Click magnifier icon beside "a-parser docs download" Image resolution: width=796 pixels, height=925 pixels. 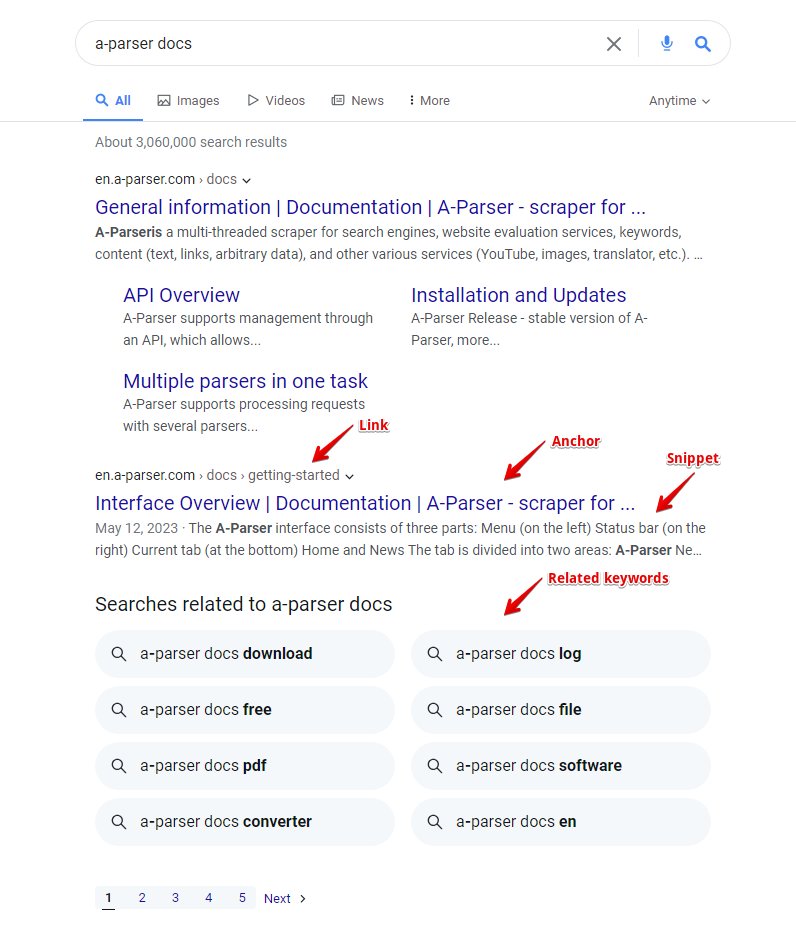click(119, 654)
